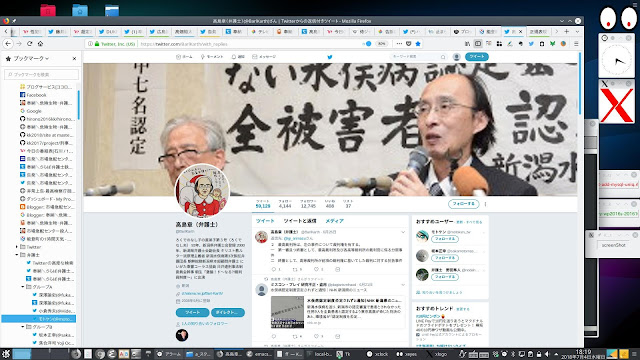Viewport: 640px width, 360px height.
Task: Open the 通知 item in Twitter navigation
Action: click(x=238, y=57)
